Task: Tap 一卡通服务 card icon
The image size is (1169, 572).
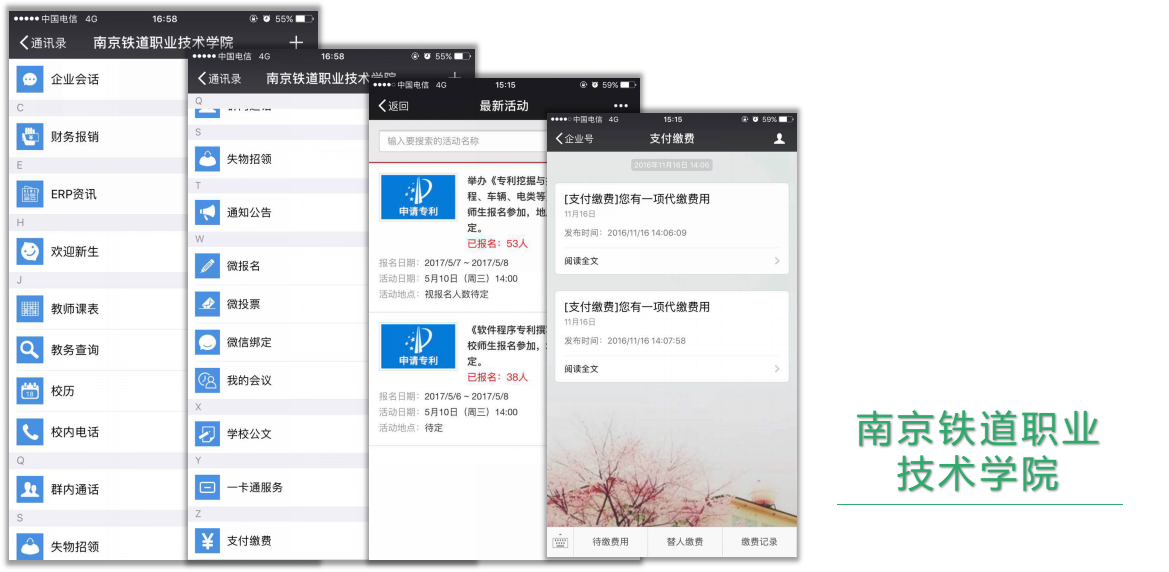Action: [207, 488]
